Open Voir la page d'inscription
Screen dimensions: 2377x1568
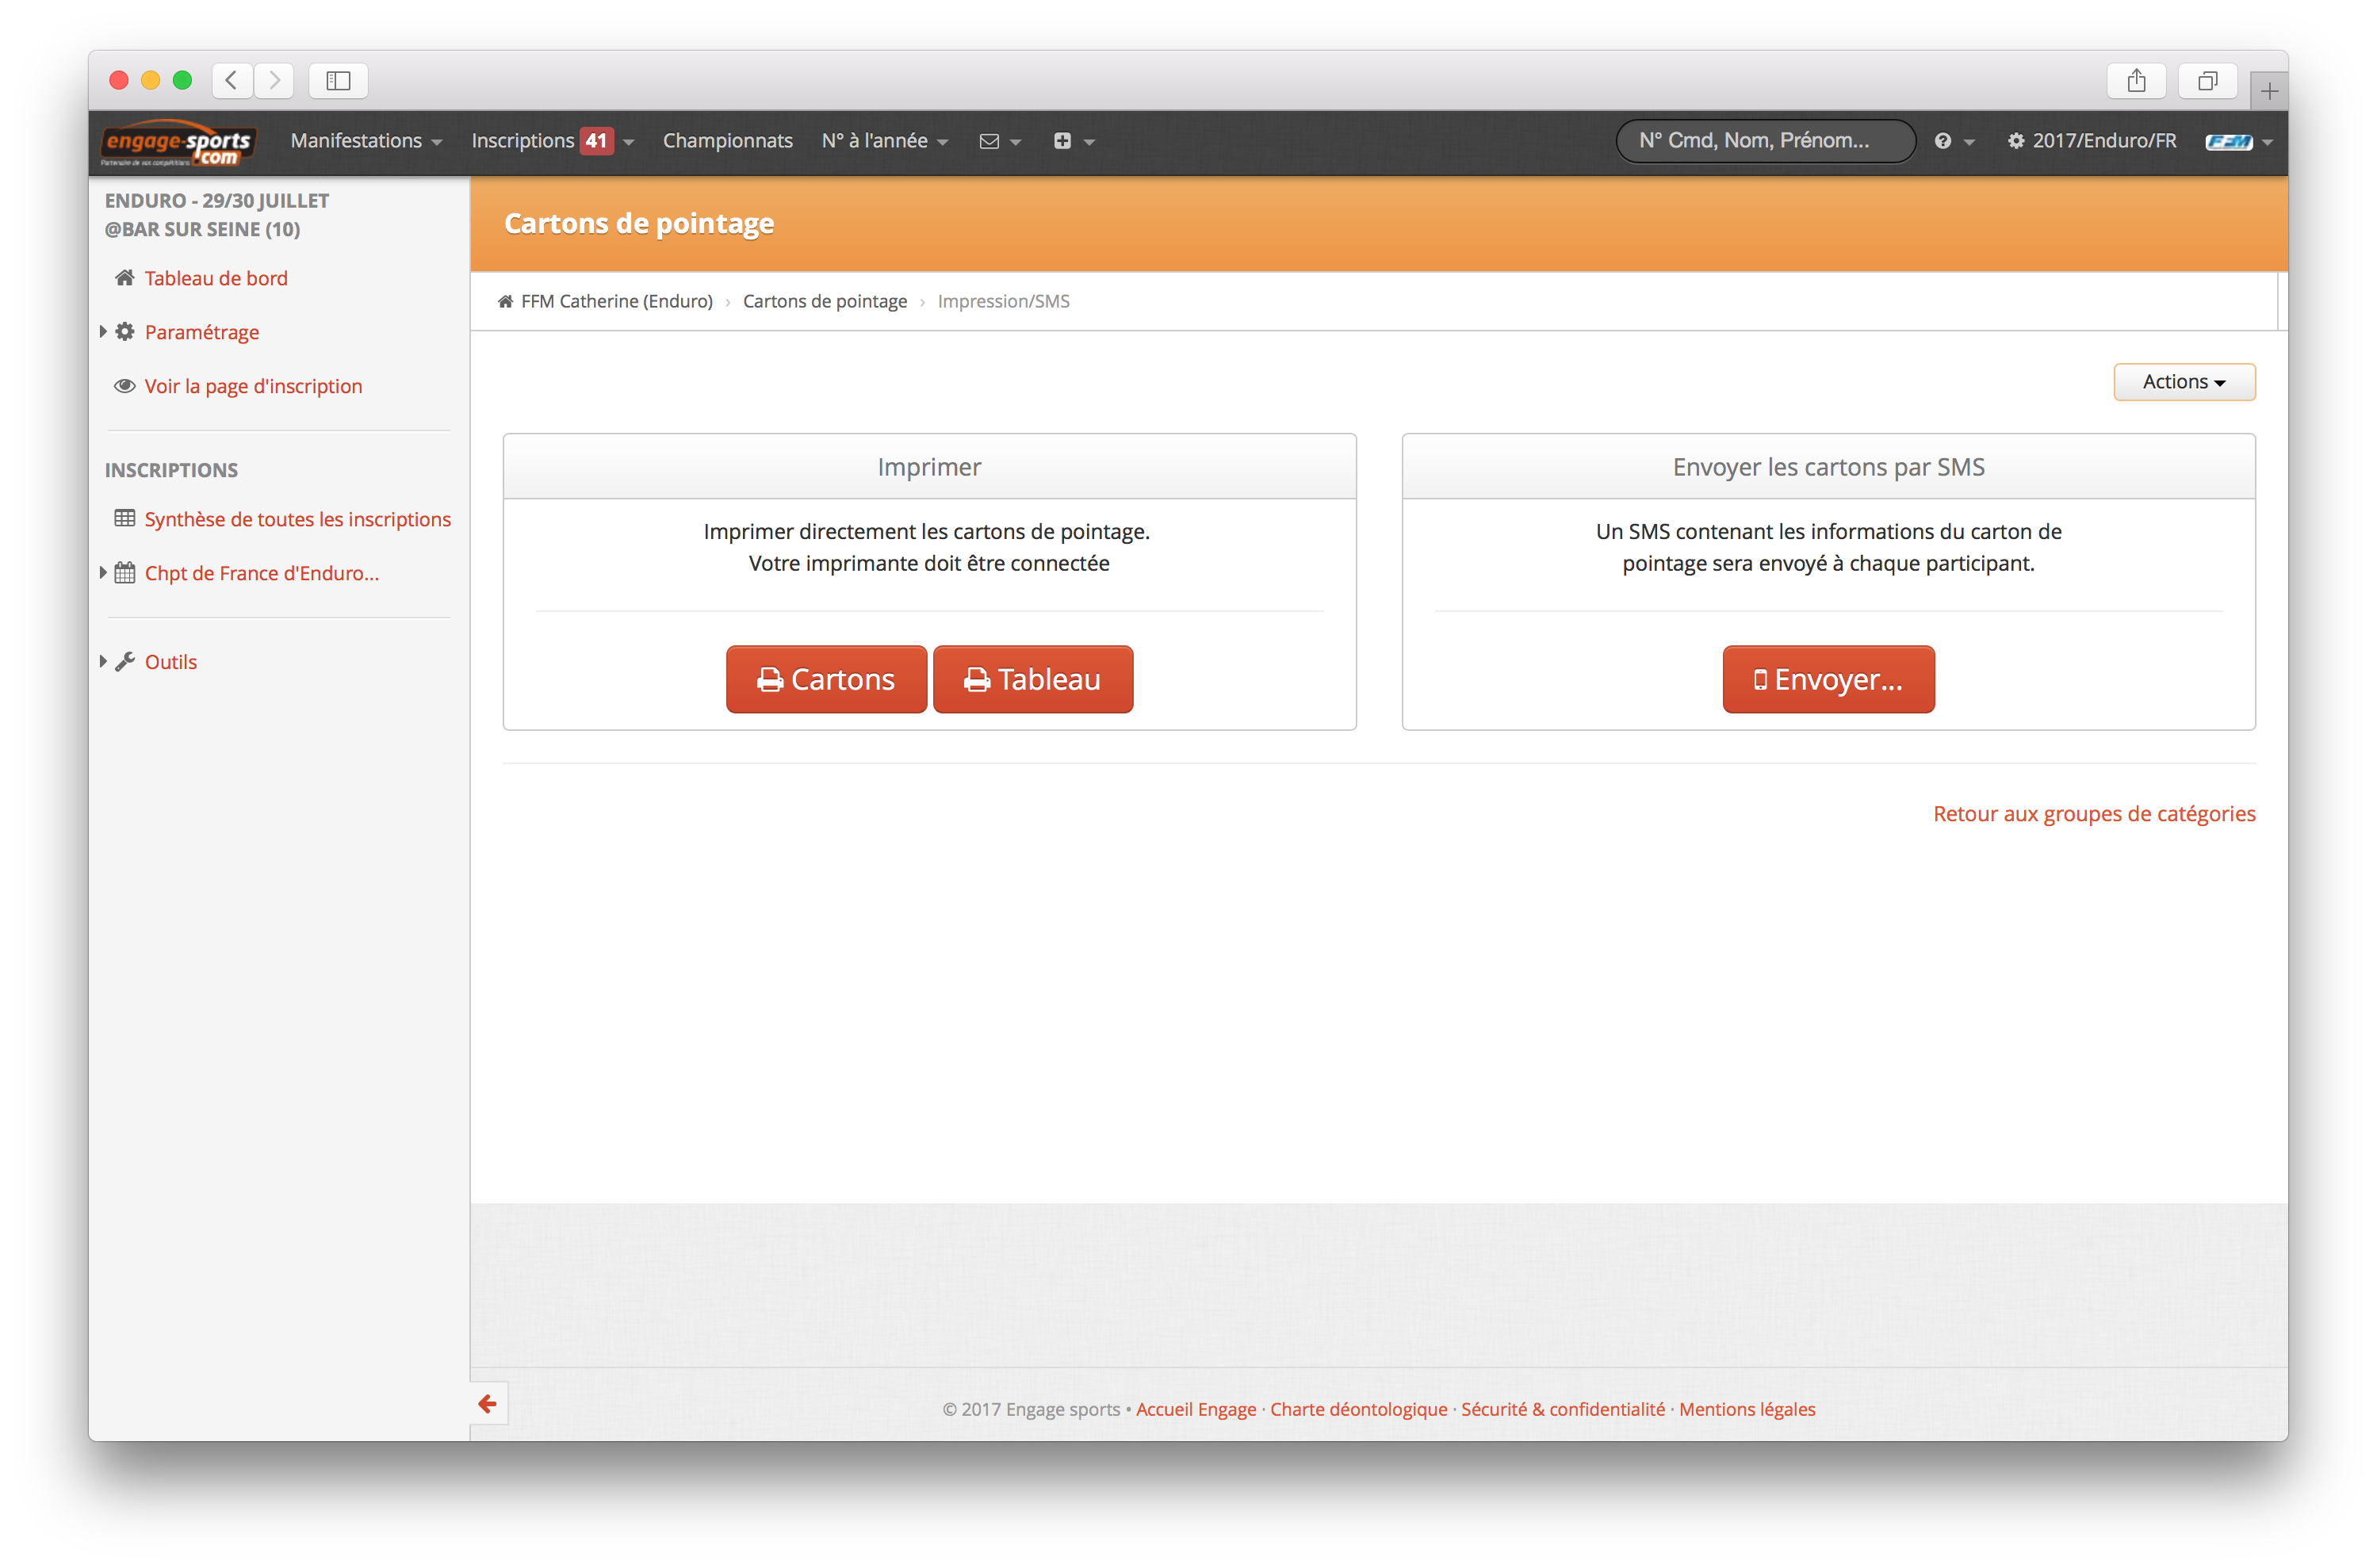click(253, 386)
